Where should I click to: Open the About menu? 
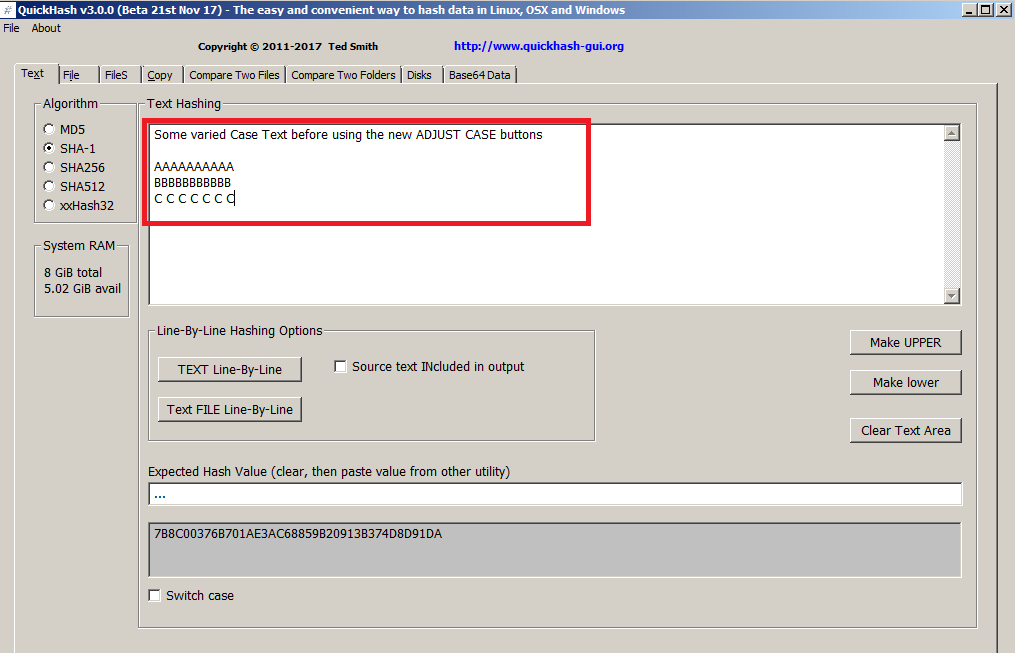coord(46,28)
